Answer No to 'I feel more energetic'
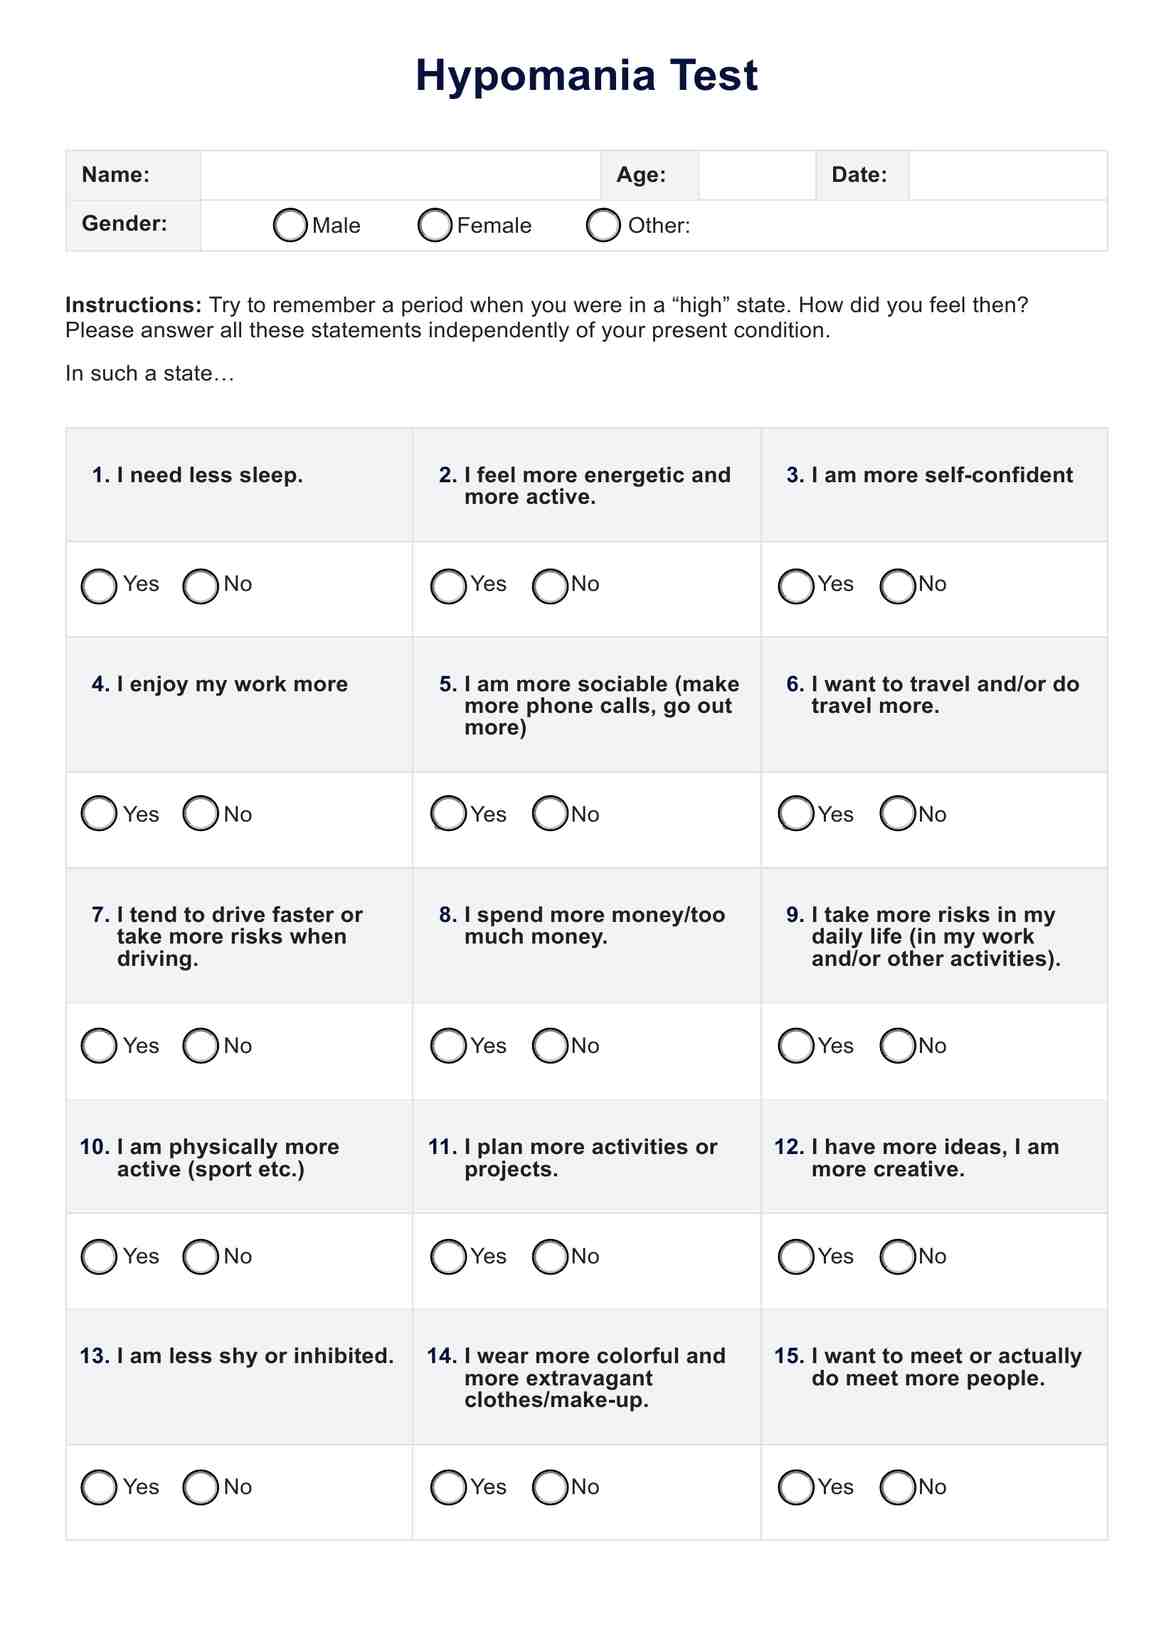This screenshot has height=1630, width=1176. click(550, 586)
